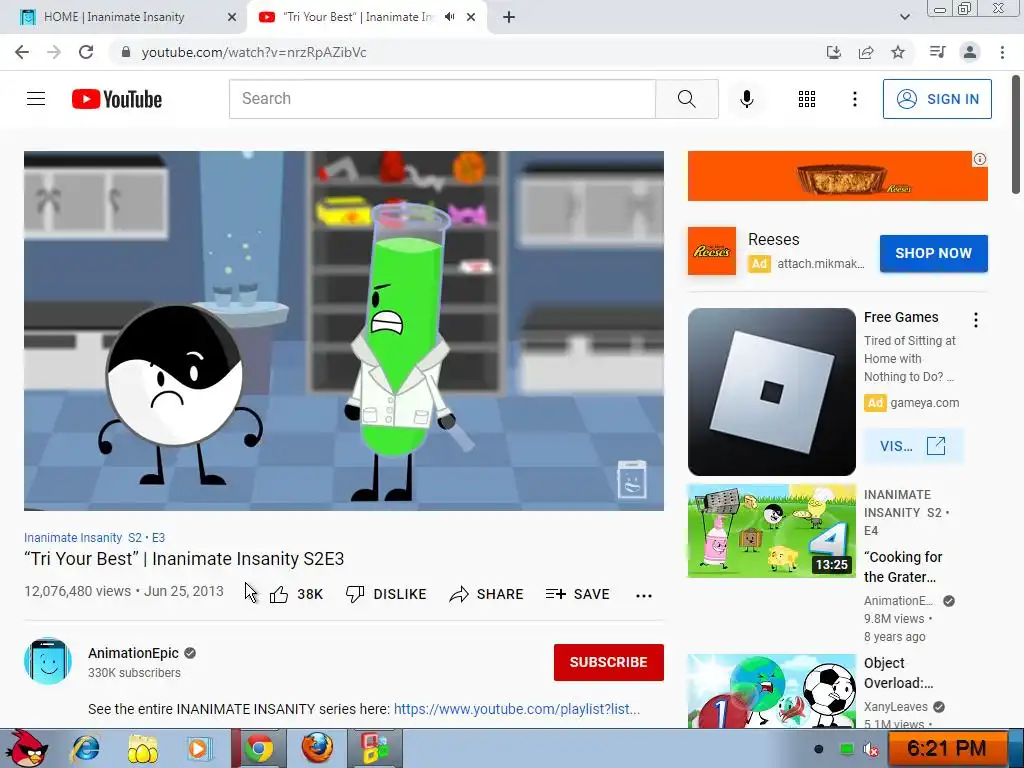Open Chrome's three-dot menu
Image resolution: width=1024 pixels, height=768 pixels.
tap(1002, 52)
